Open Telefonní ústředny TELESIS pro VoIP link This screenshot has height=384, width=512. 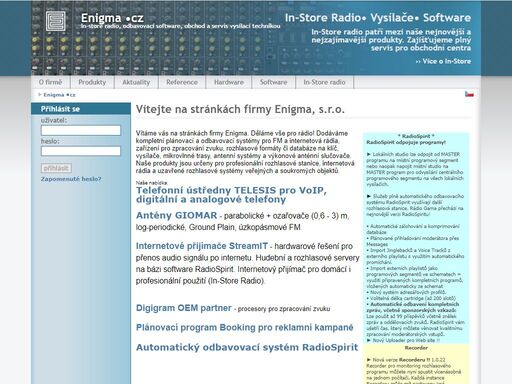click(231, 195)
